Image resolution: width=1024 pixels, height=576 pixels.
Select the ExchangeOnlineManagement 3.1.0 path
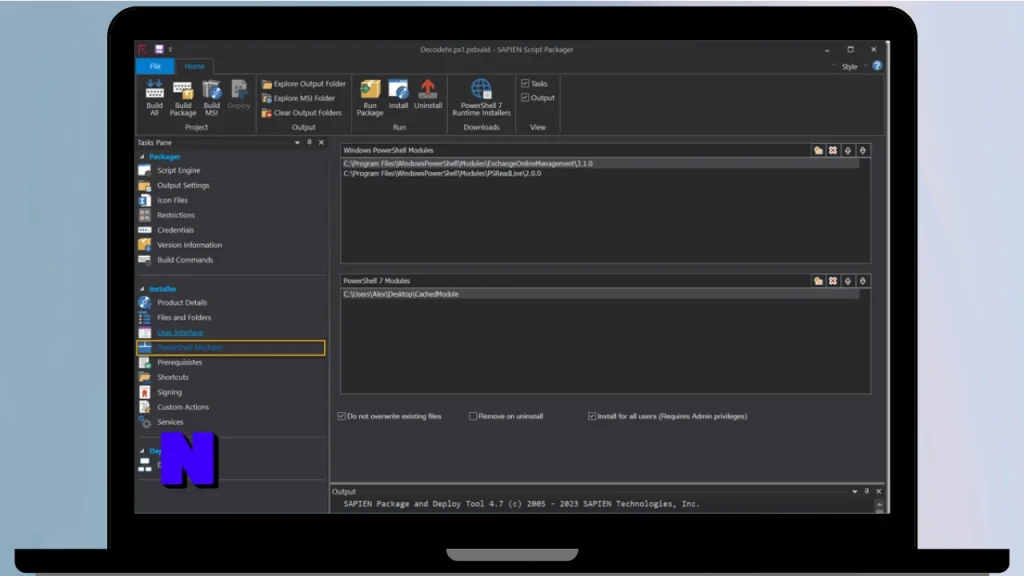600,164
